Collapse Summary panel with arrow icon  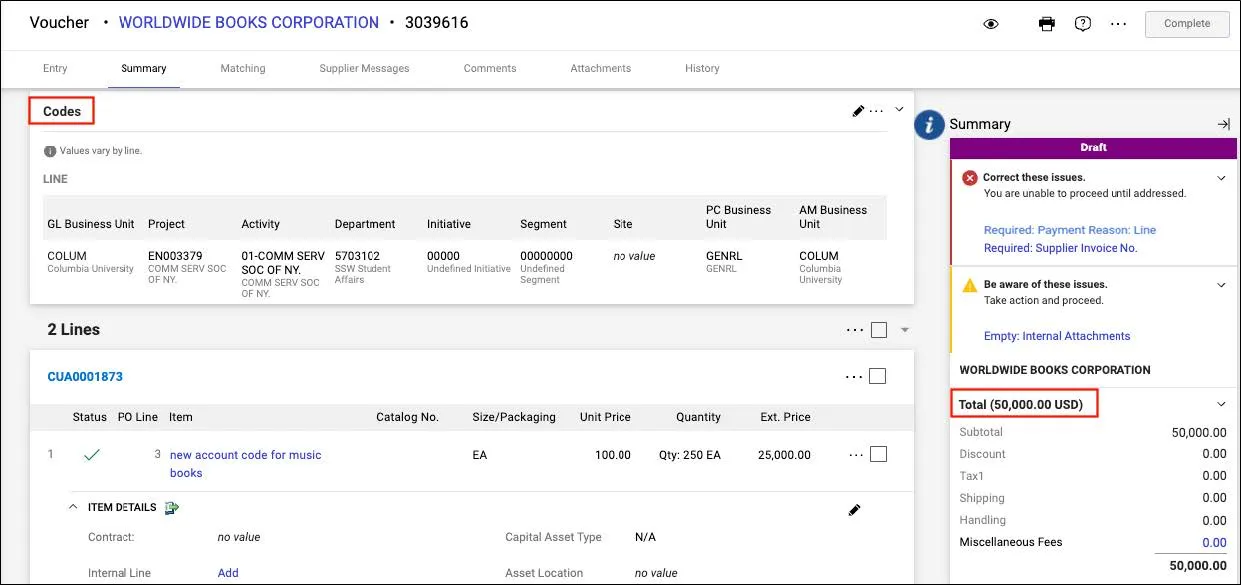[1223, 124]
